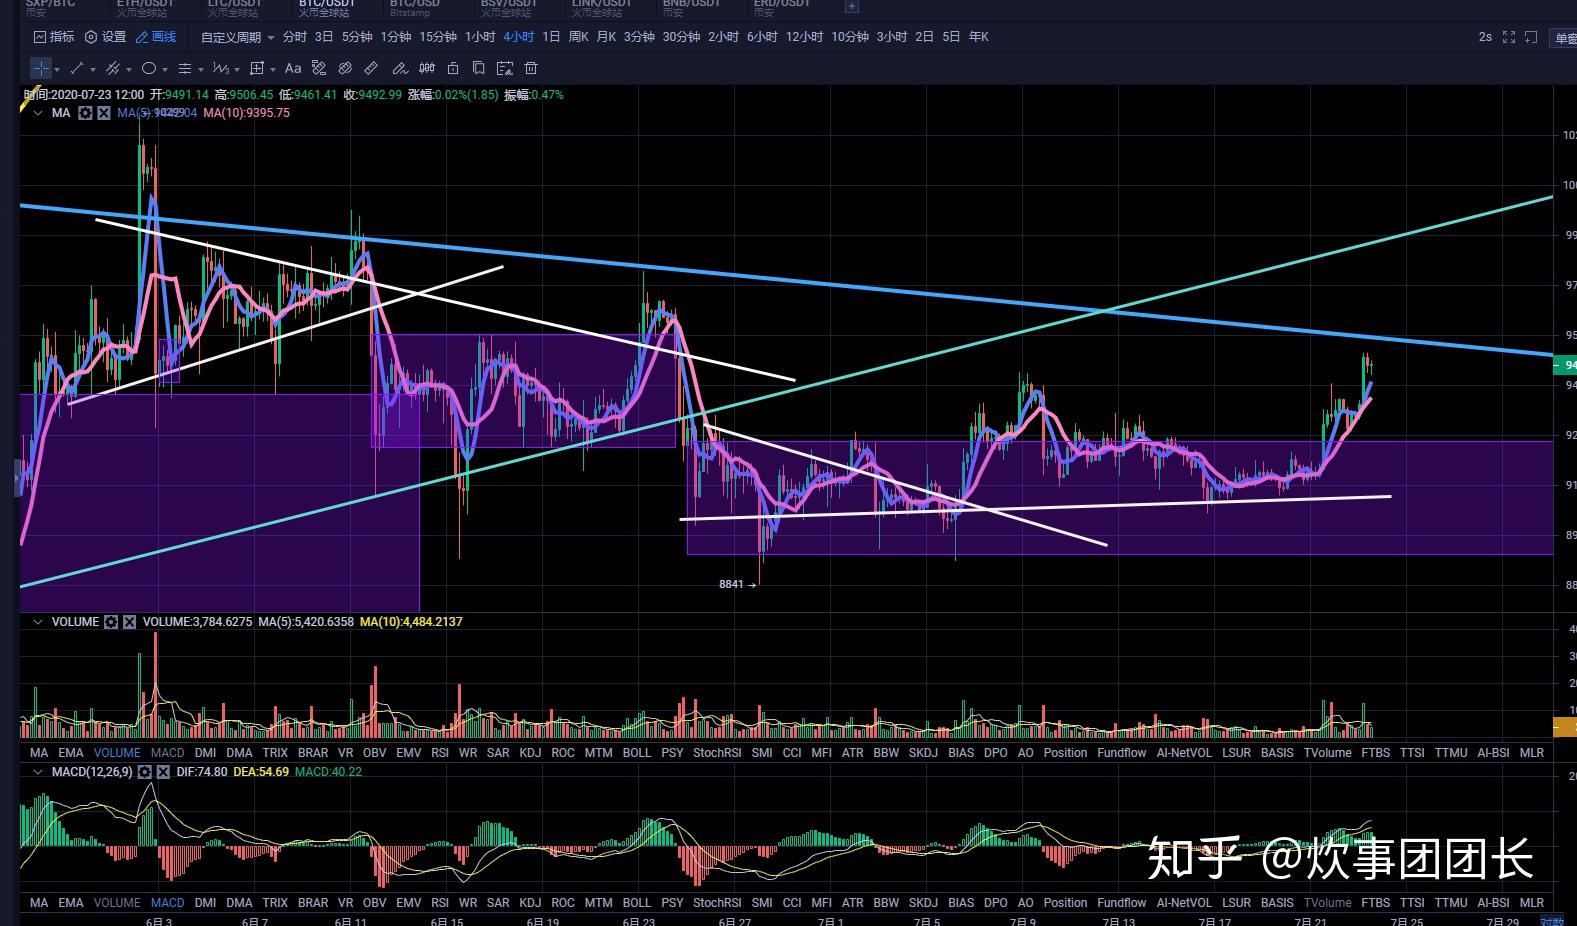1577x926 pixels.
Task: Click the copy drawings icon
Action: 479,68
